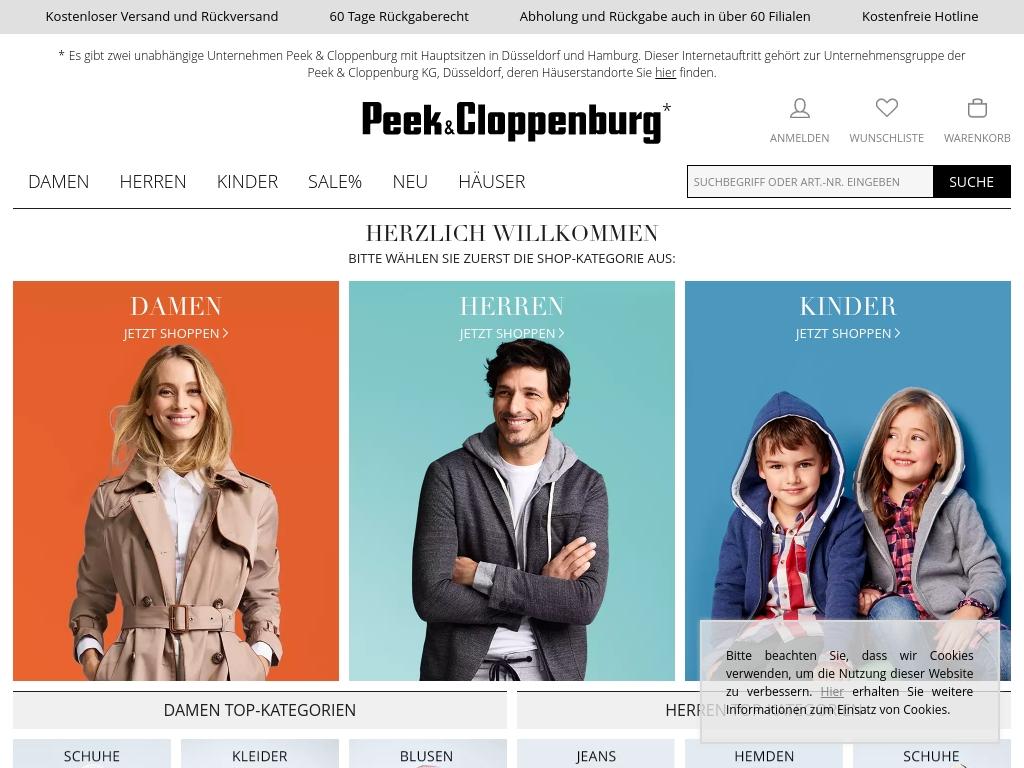Viewport: 1024px width, 768px height.
Task: Open the Herren navigation menu
Action: click(153, 182)
